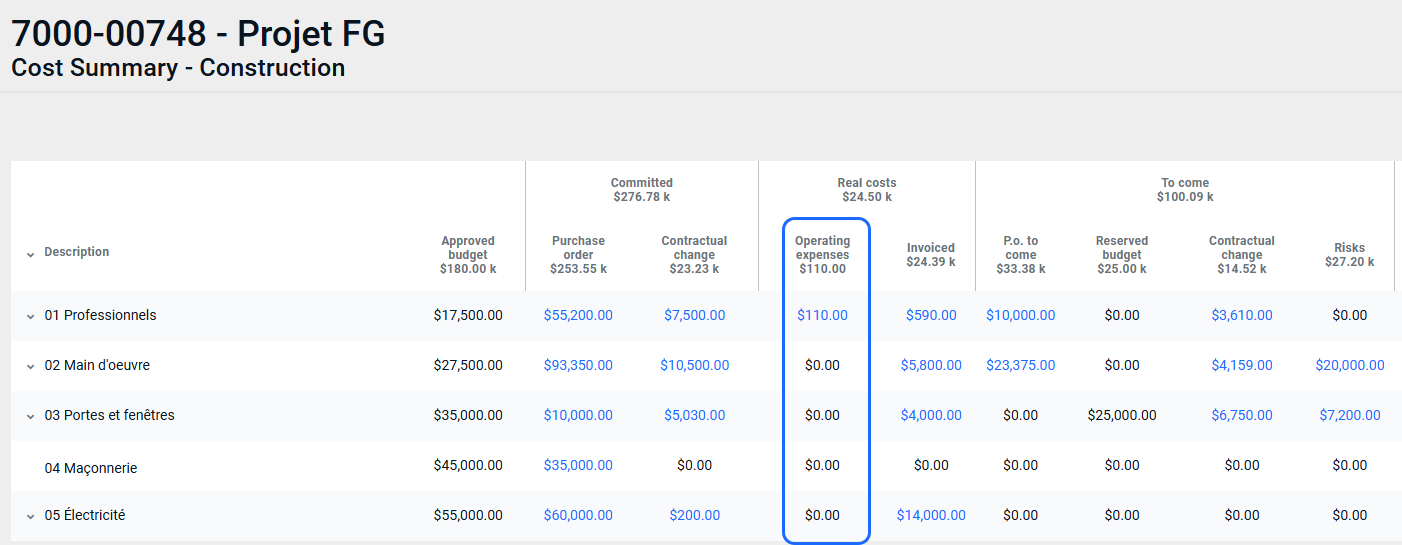Expand the 05 Électricité row
1402x545 pixels.
tap(30, 516)
